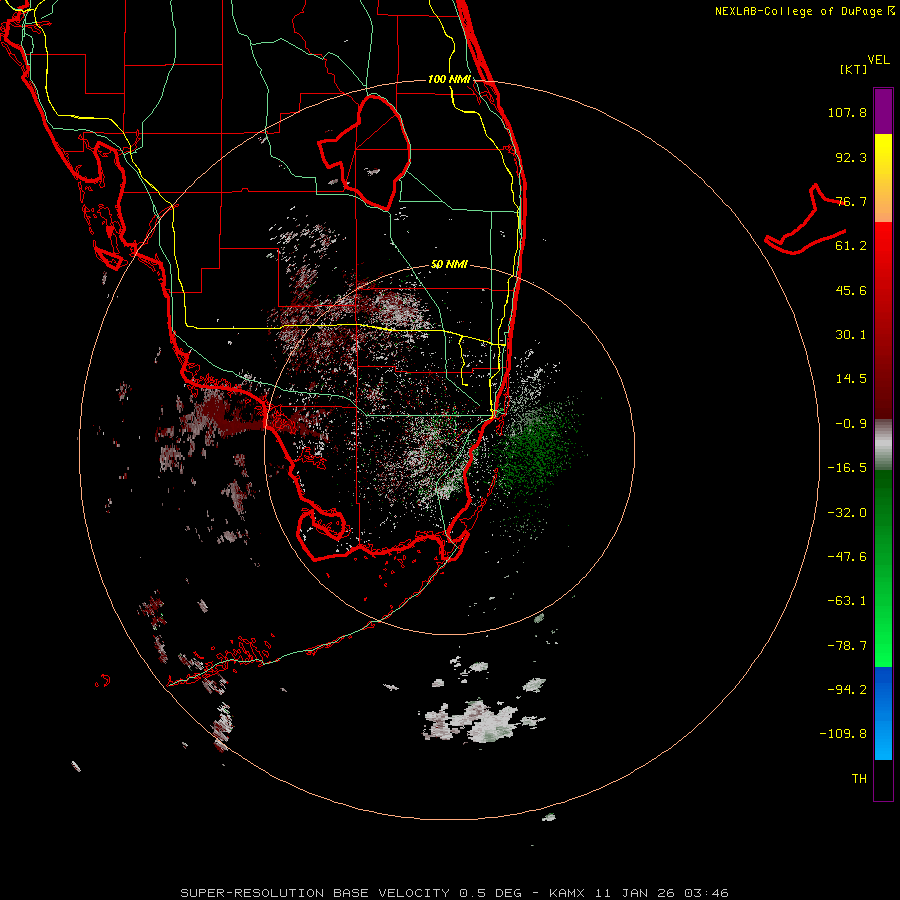Click the 100 NMI range ring label
Screen dimensions: 900x900
point(449,79)
